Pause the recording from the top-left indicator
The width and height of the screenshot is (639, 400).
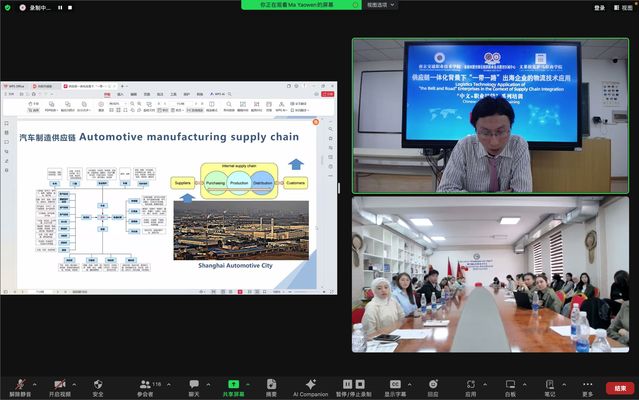point(59,7)
